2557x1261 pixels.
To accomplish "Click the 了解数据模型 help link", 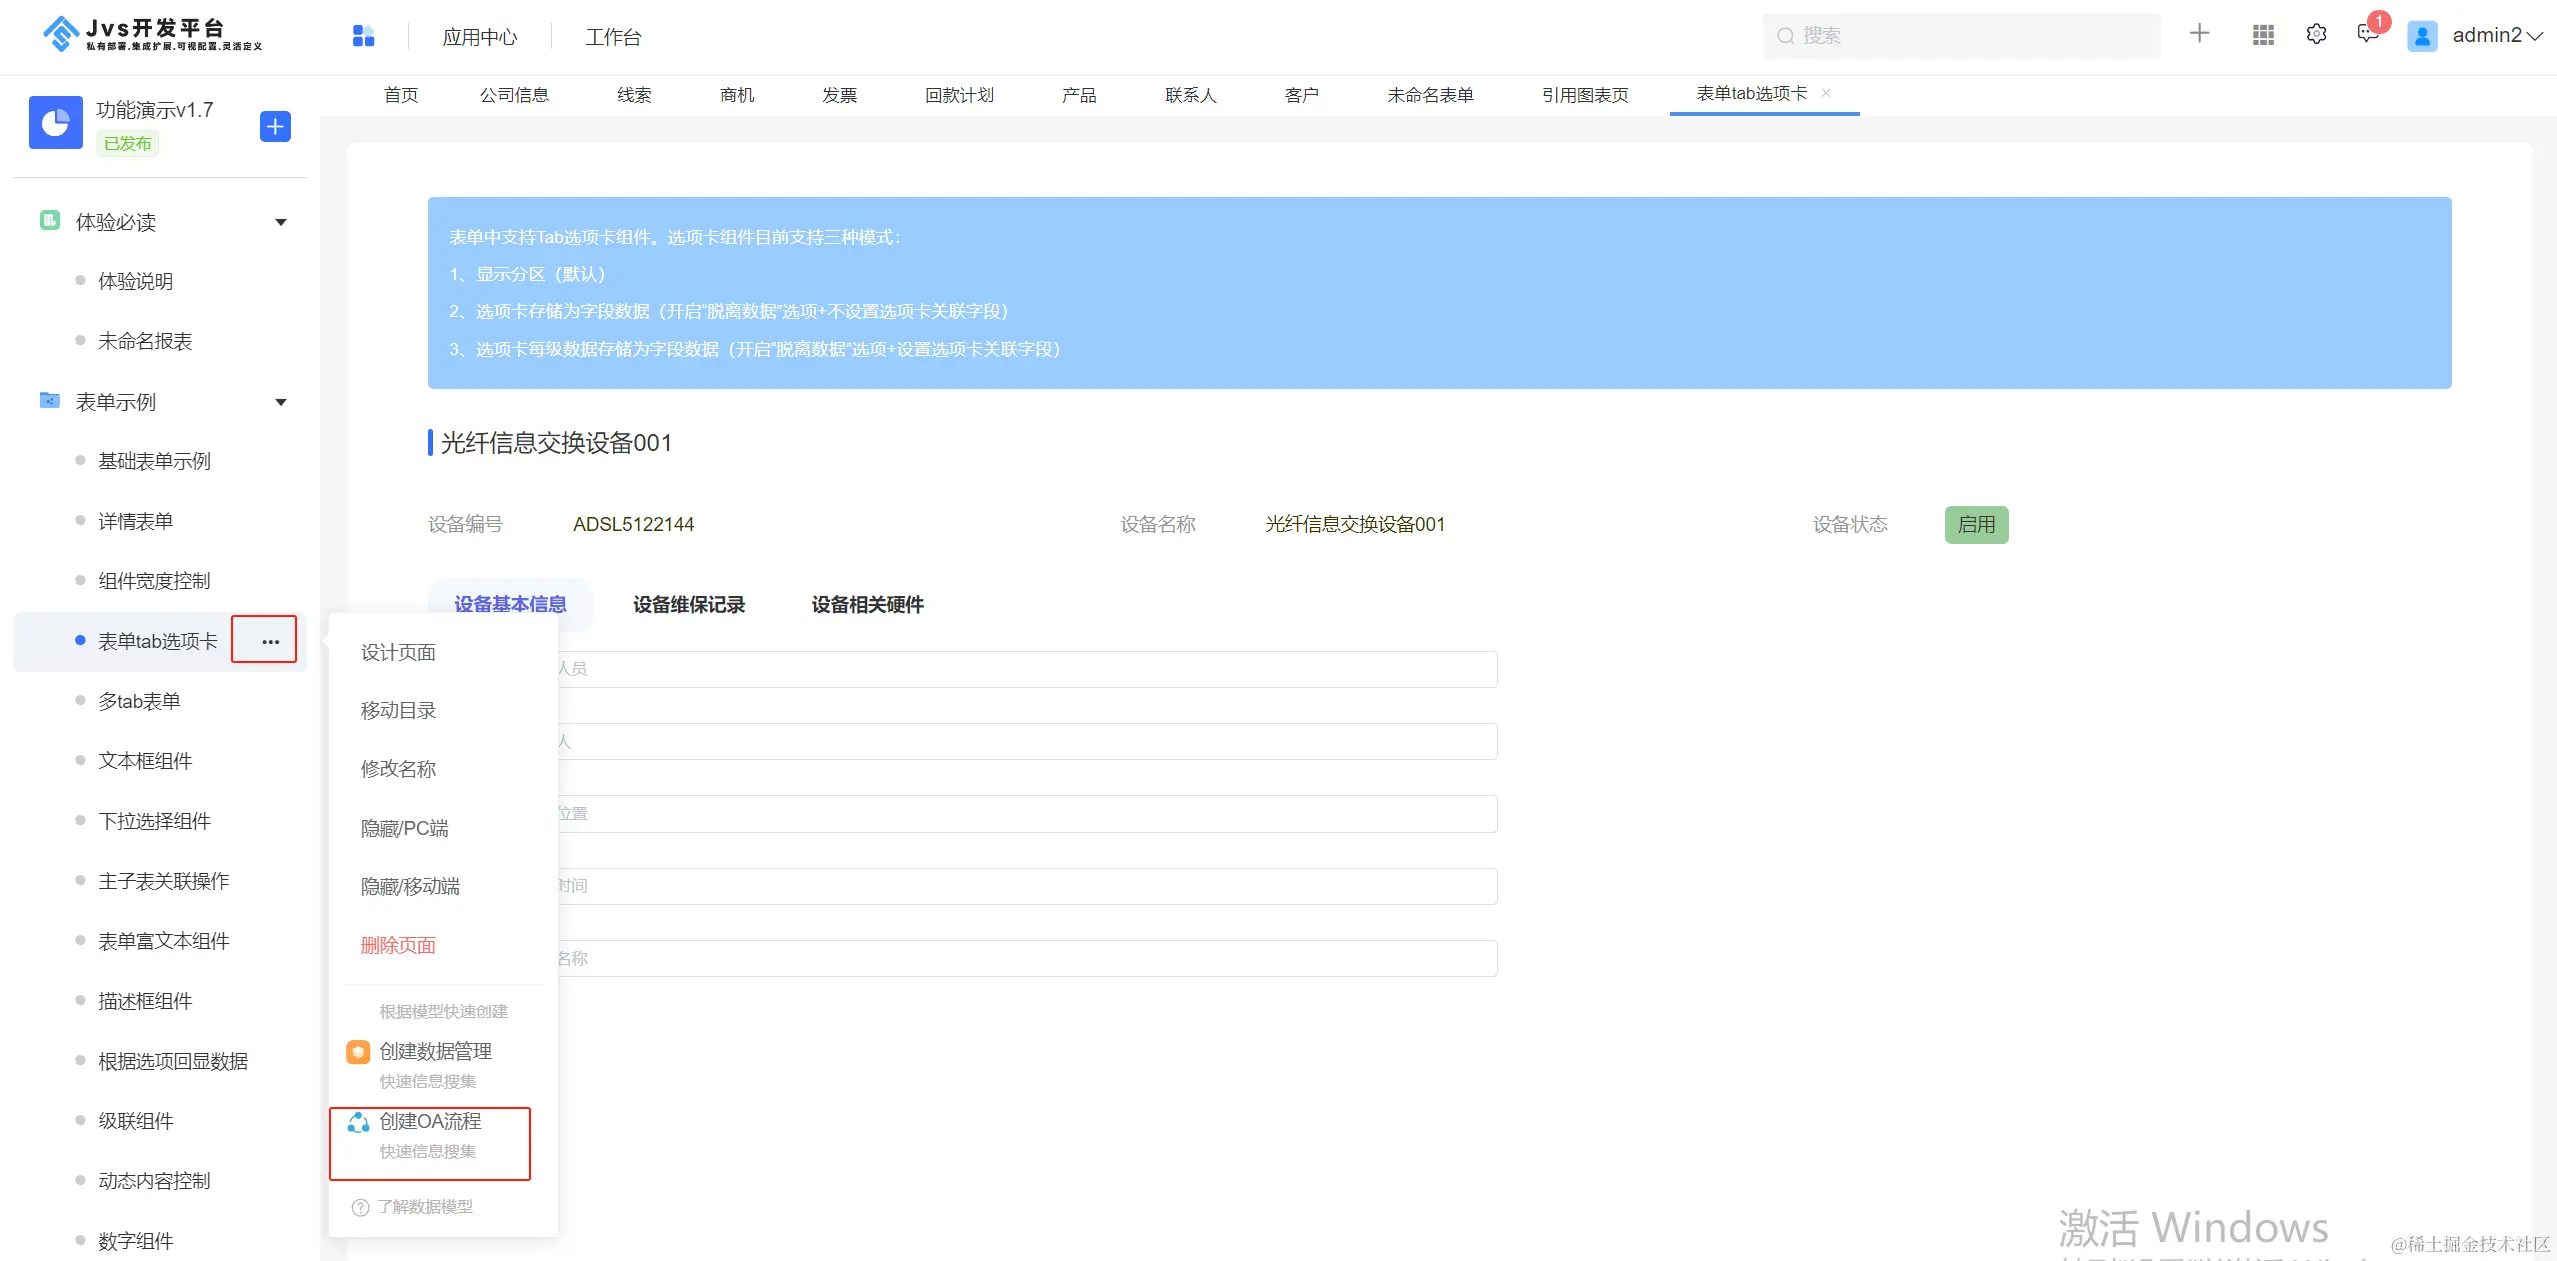I will coord(423,1207).
